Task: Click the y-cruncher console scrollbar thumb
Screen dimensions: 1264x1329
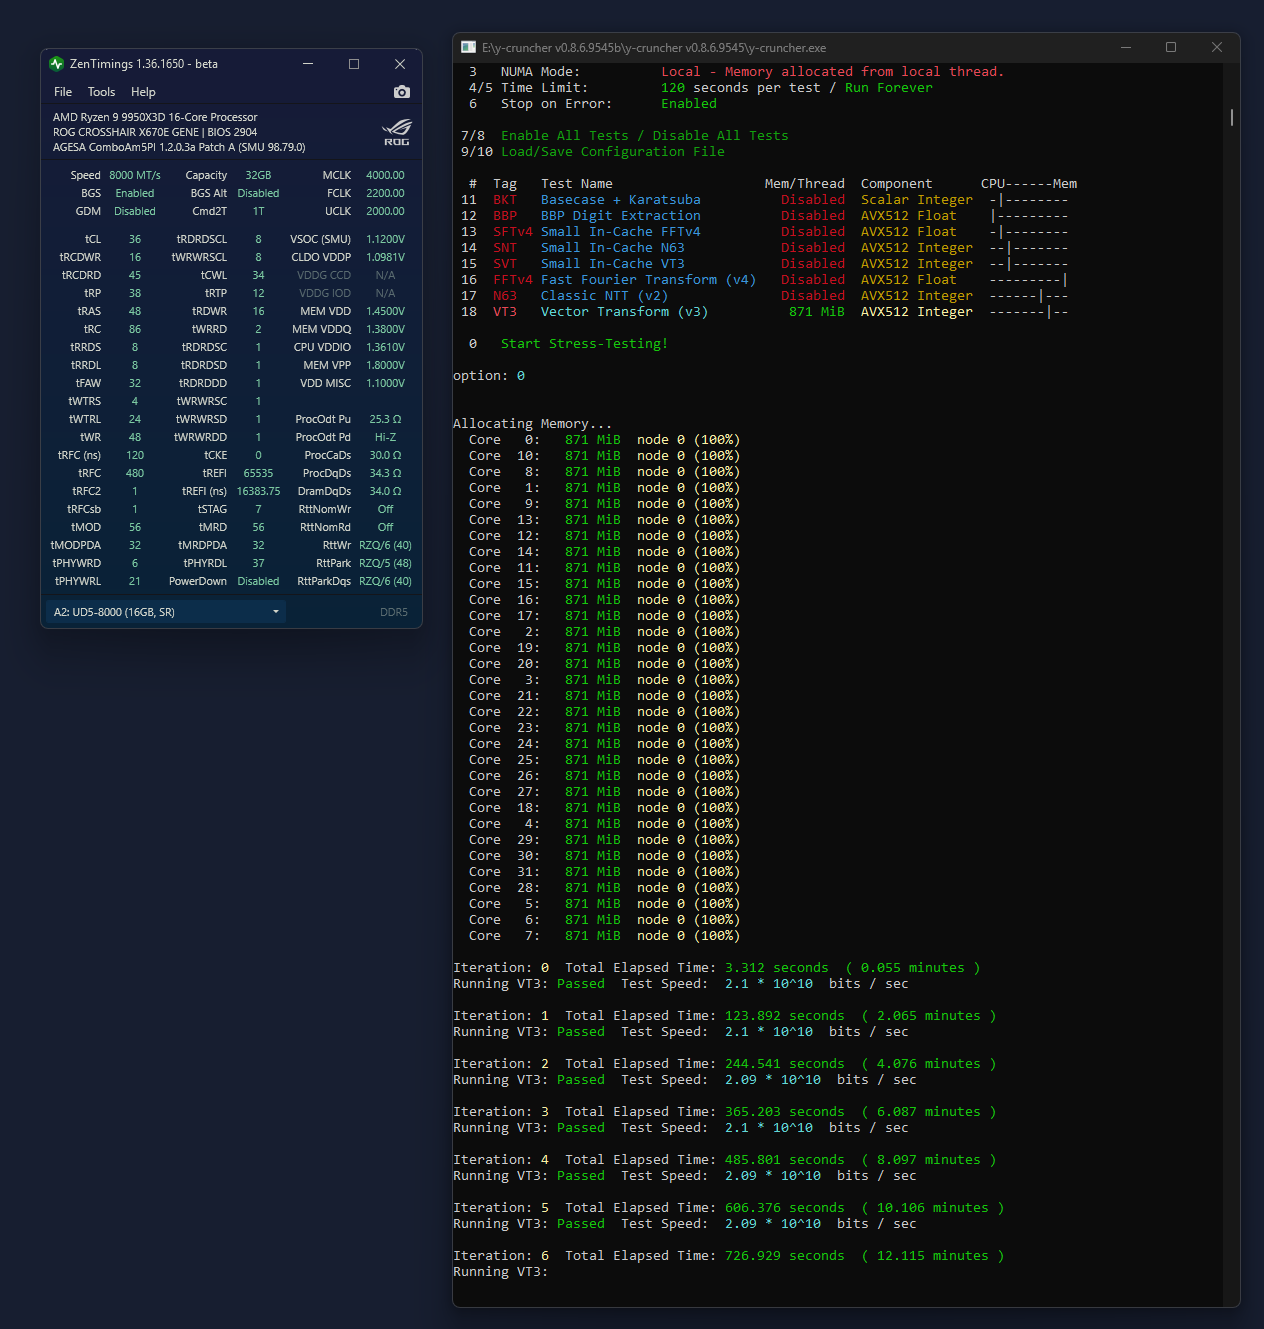Action: click(x=1232, y=117)
